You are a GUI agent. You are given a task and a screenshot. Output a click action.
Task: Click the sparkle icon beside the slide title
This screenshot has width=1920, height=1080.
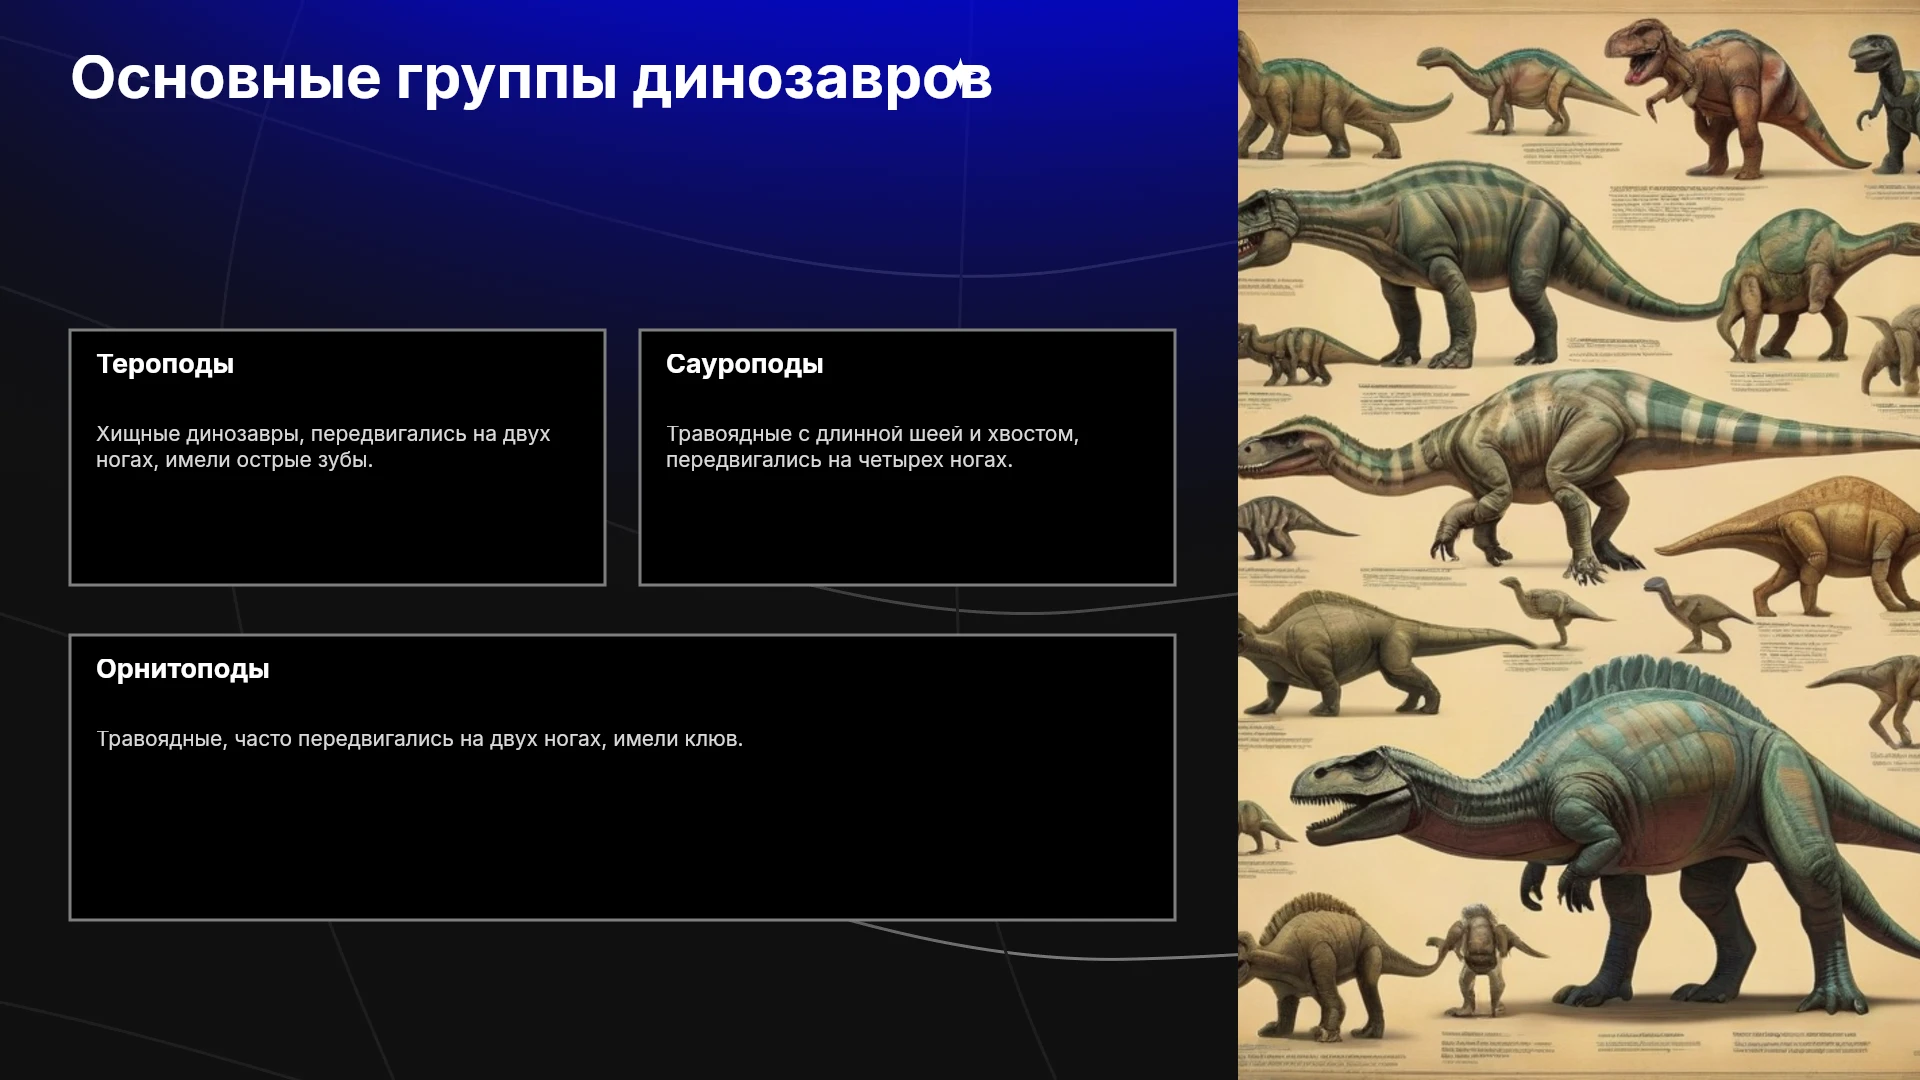[959, 74]
